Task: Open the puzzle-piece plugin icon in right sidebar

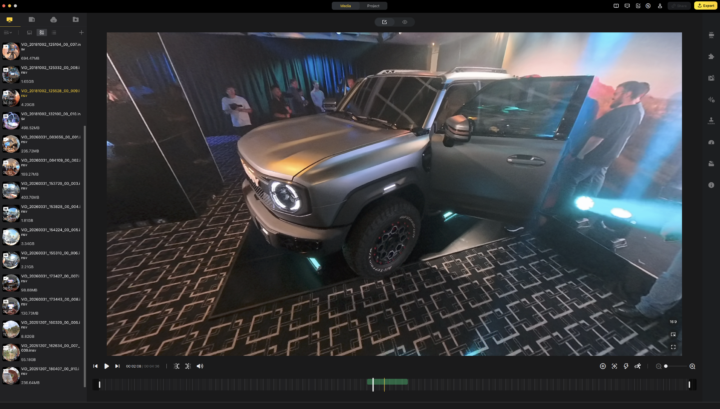Action: tap(711, 56)
